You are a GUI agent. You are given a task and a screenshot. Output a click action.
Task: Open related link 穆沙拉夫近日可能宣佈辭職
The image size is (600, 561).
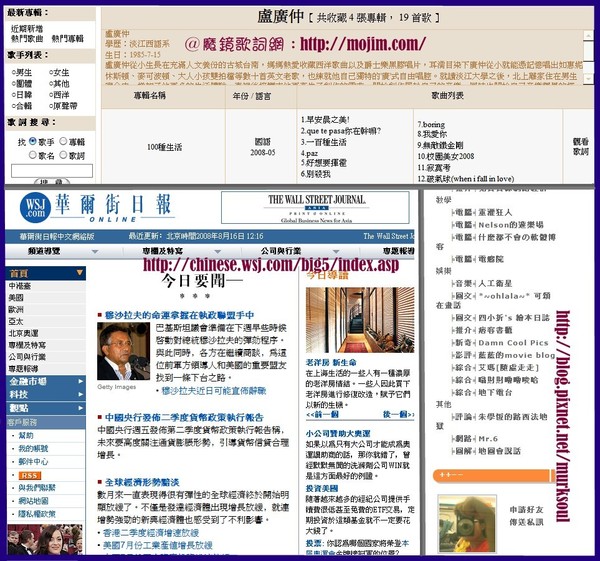(214, 391)
